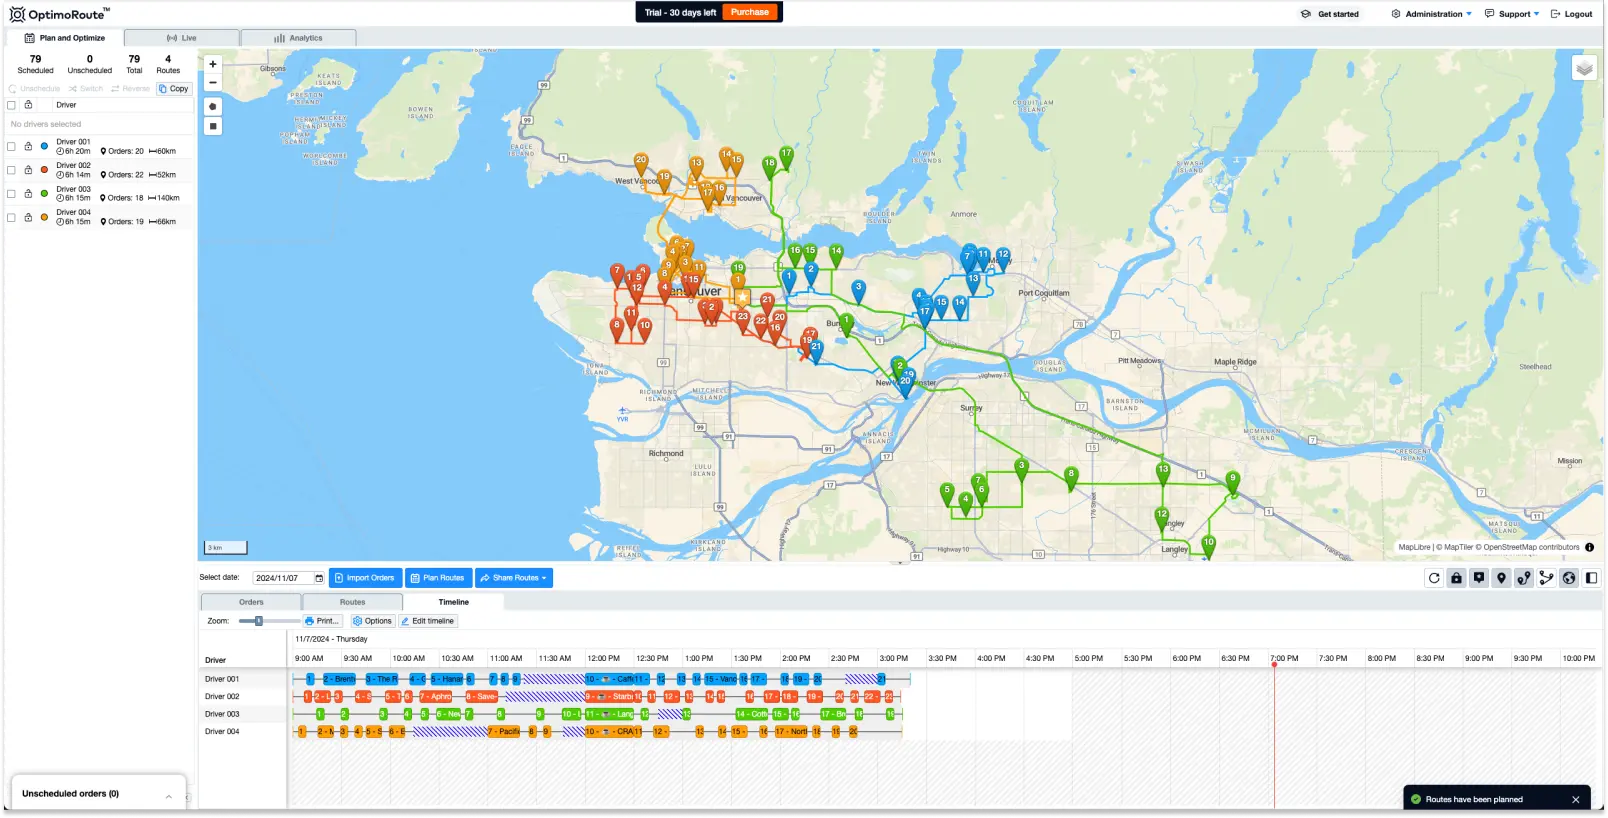
Task: Click the Copy button
Action: click(174, 89)
